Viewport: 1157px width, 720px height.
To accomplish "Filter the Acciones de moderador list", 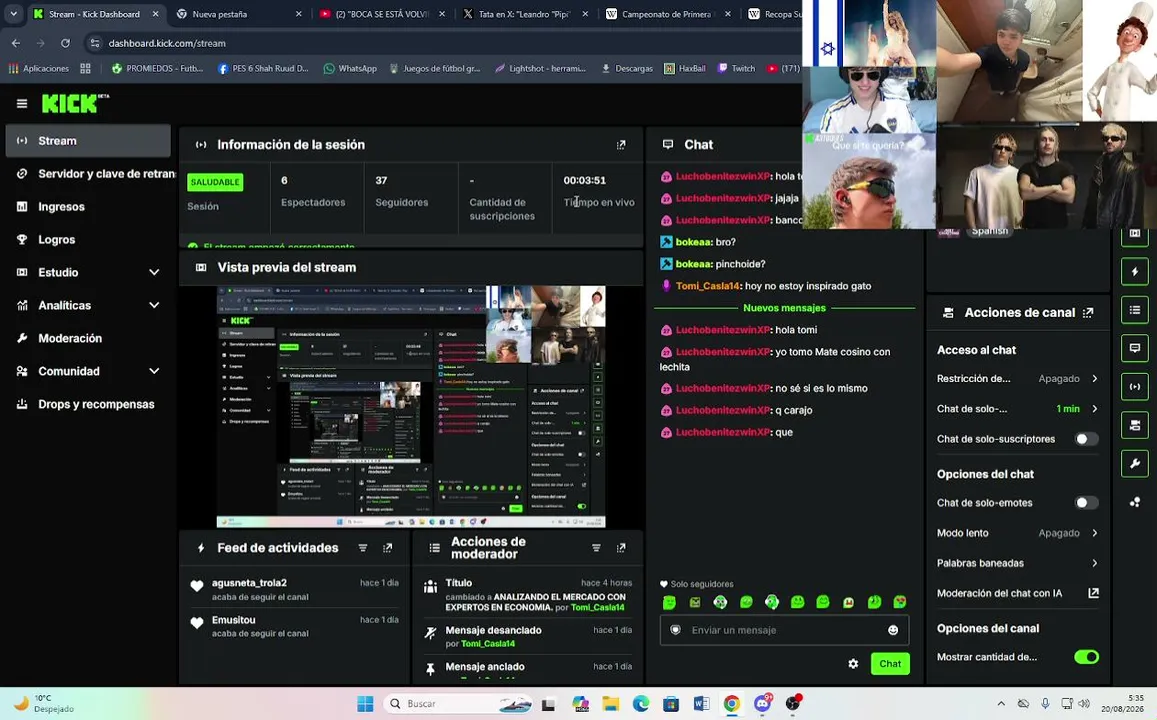I will (x=596, y=548).
